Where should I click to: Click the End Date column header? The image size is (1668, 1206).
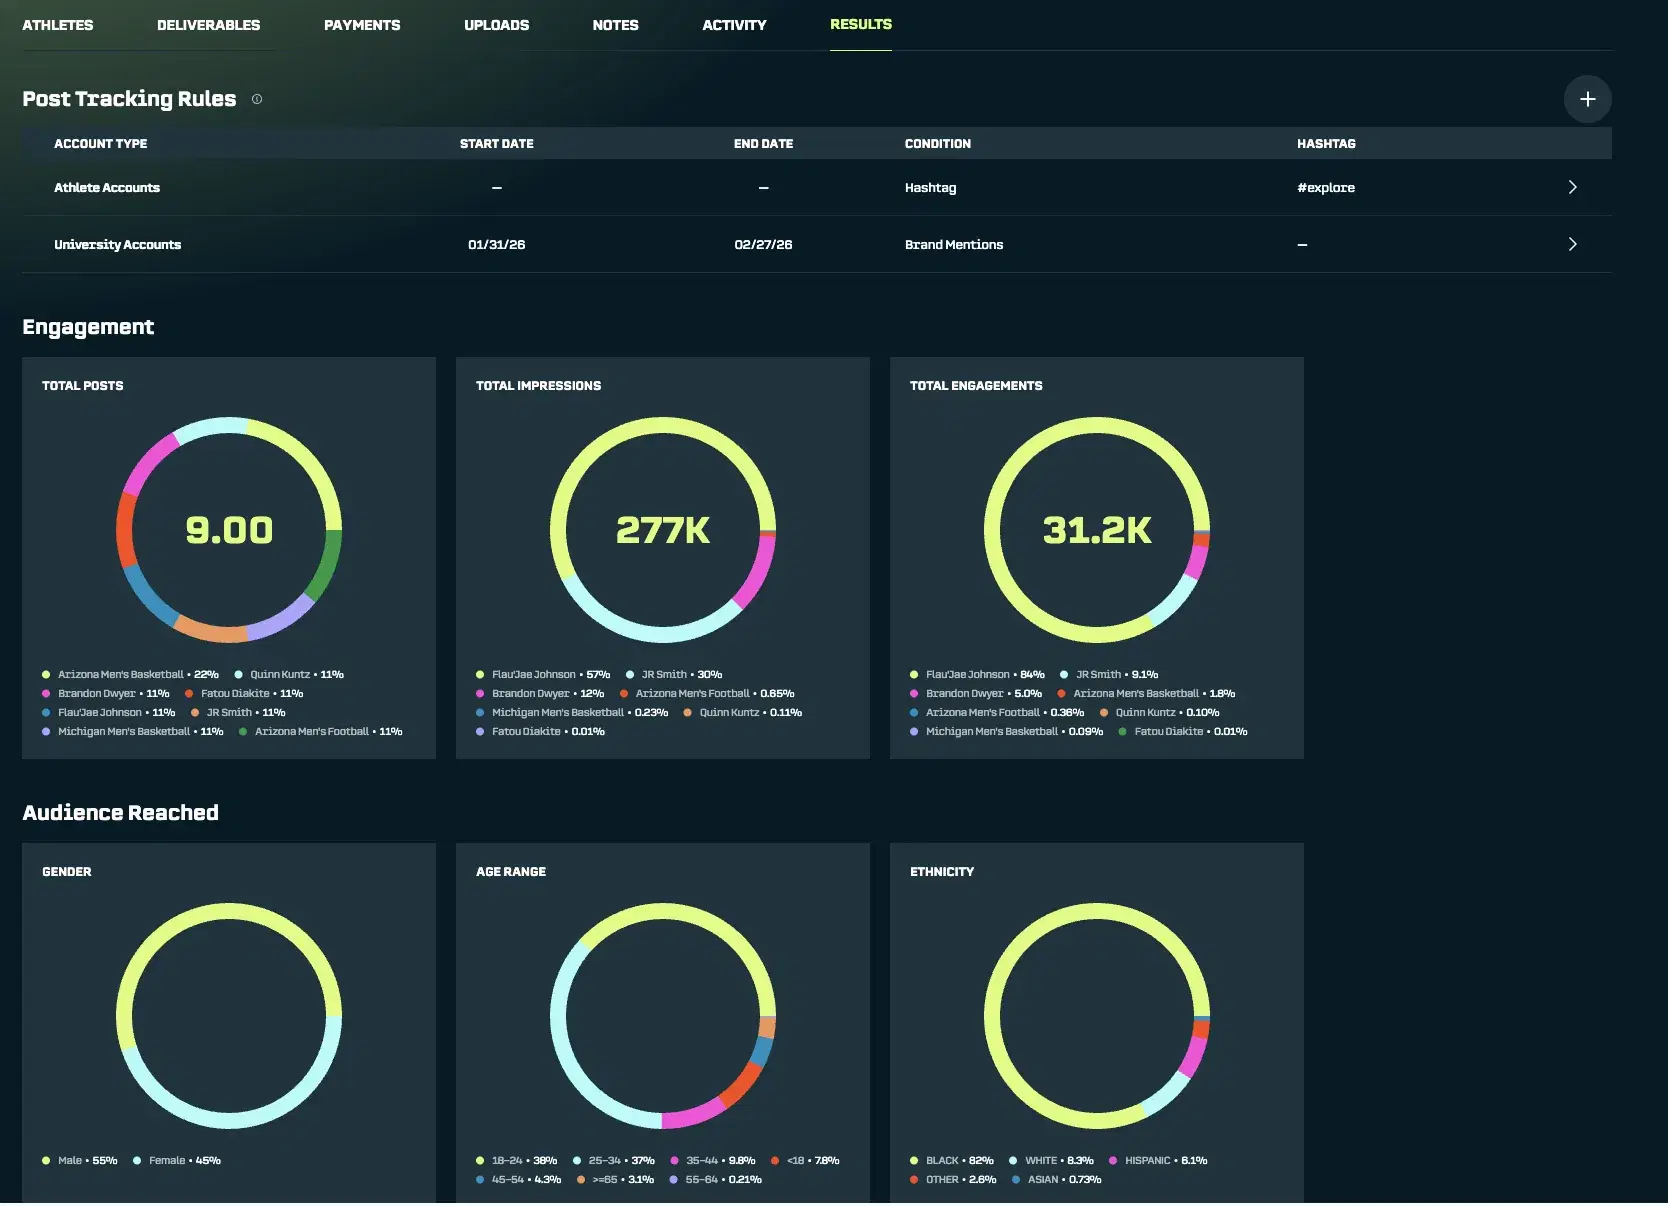click(x=763, y=143)
